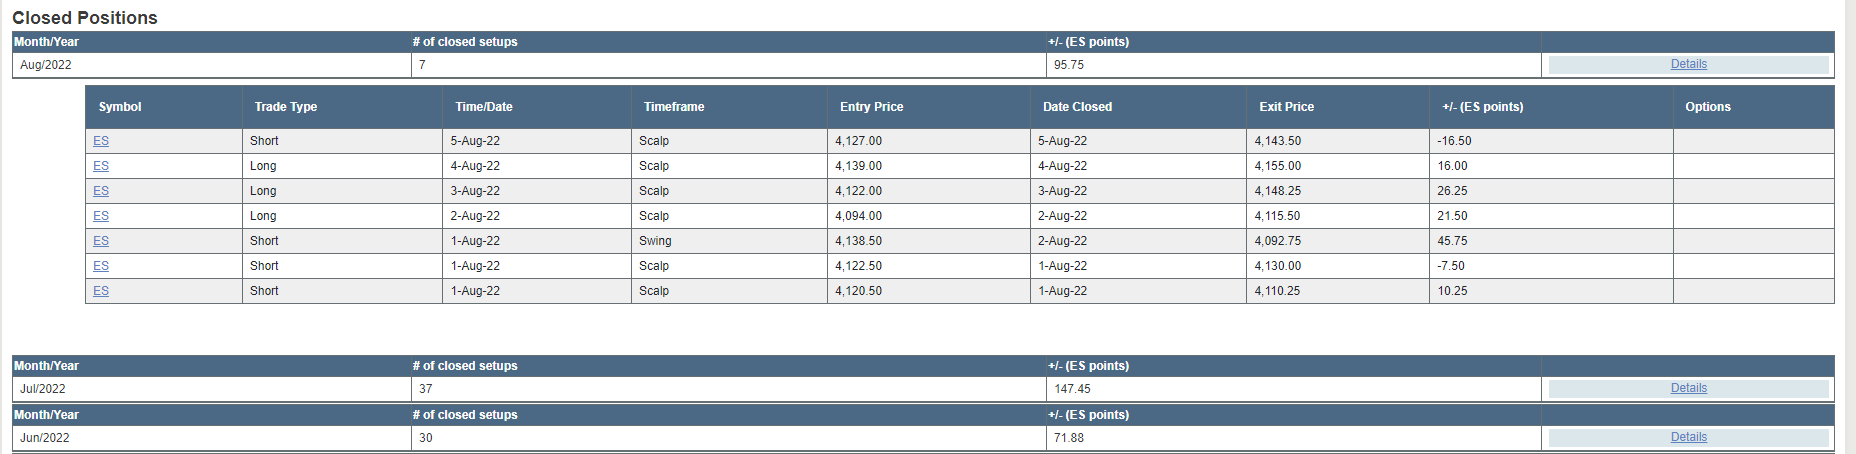1856x454 pixels.
Task: Open Details link for Aug/2022
Action: (x=1688, y=64)
